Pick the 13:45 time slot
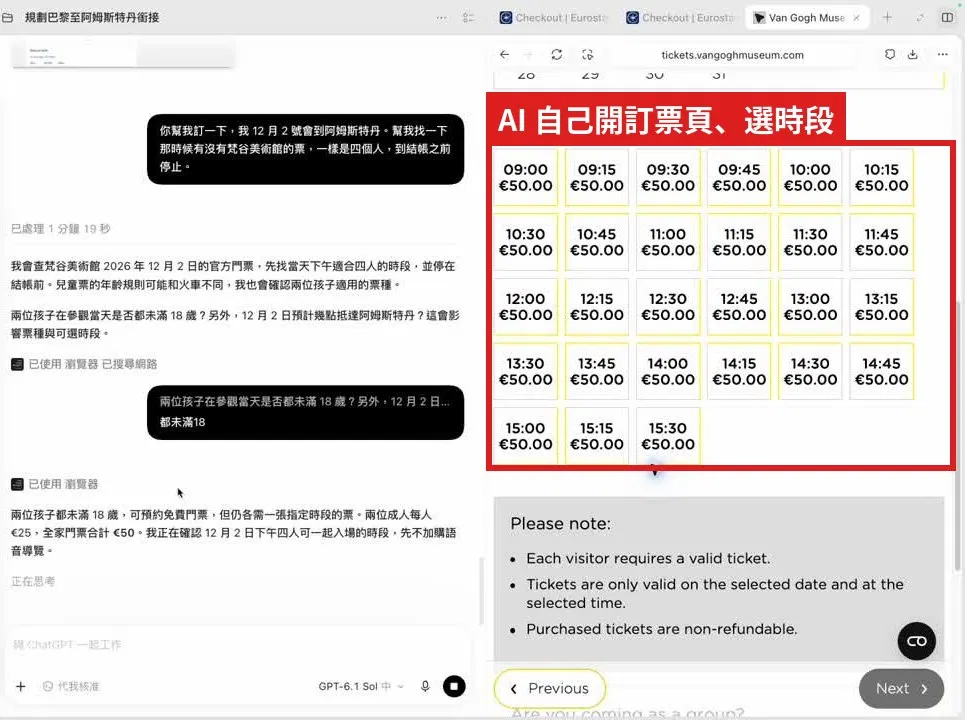This screenshot has width=965, height=725. [x=596, y=371]
